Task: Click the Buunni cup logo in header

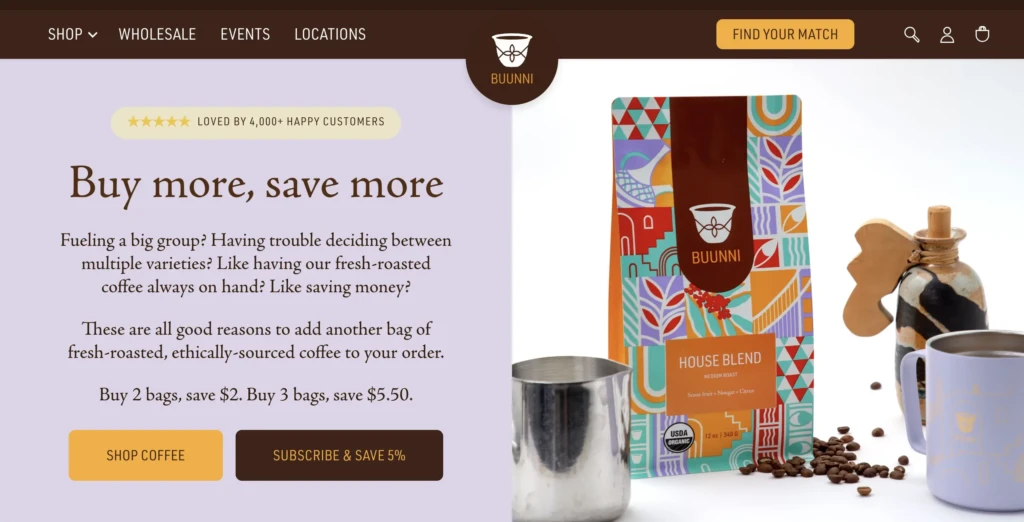Action: coord(512,59)
